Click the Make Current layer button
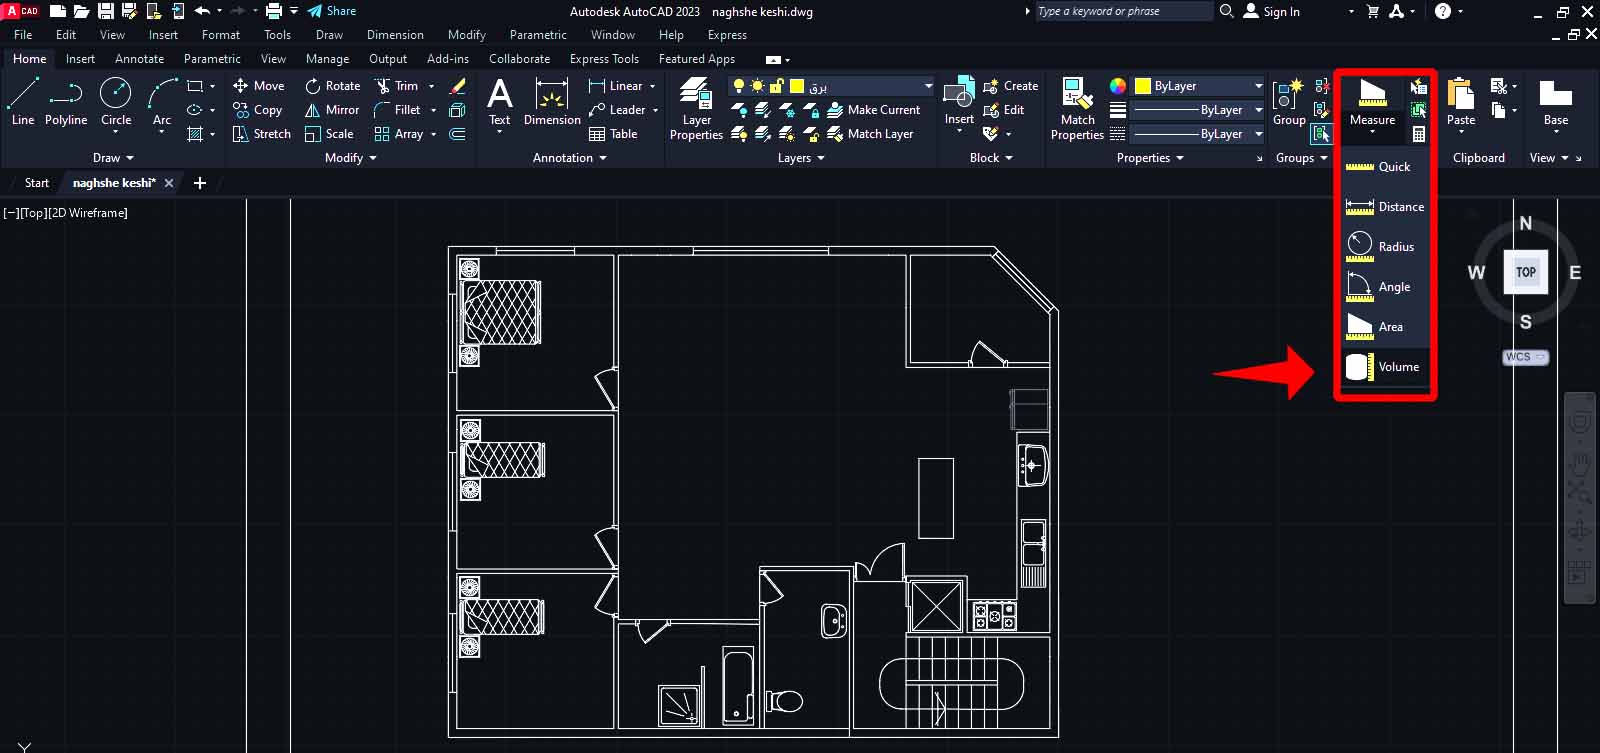The image size is (1600, 753). pyautogui.click(x=873, y=110)
